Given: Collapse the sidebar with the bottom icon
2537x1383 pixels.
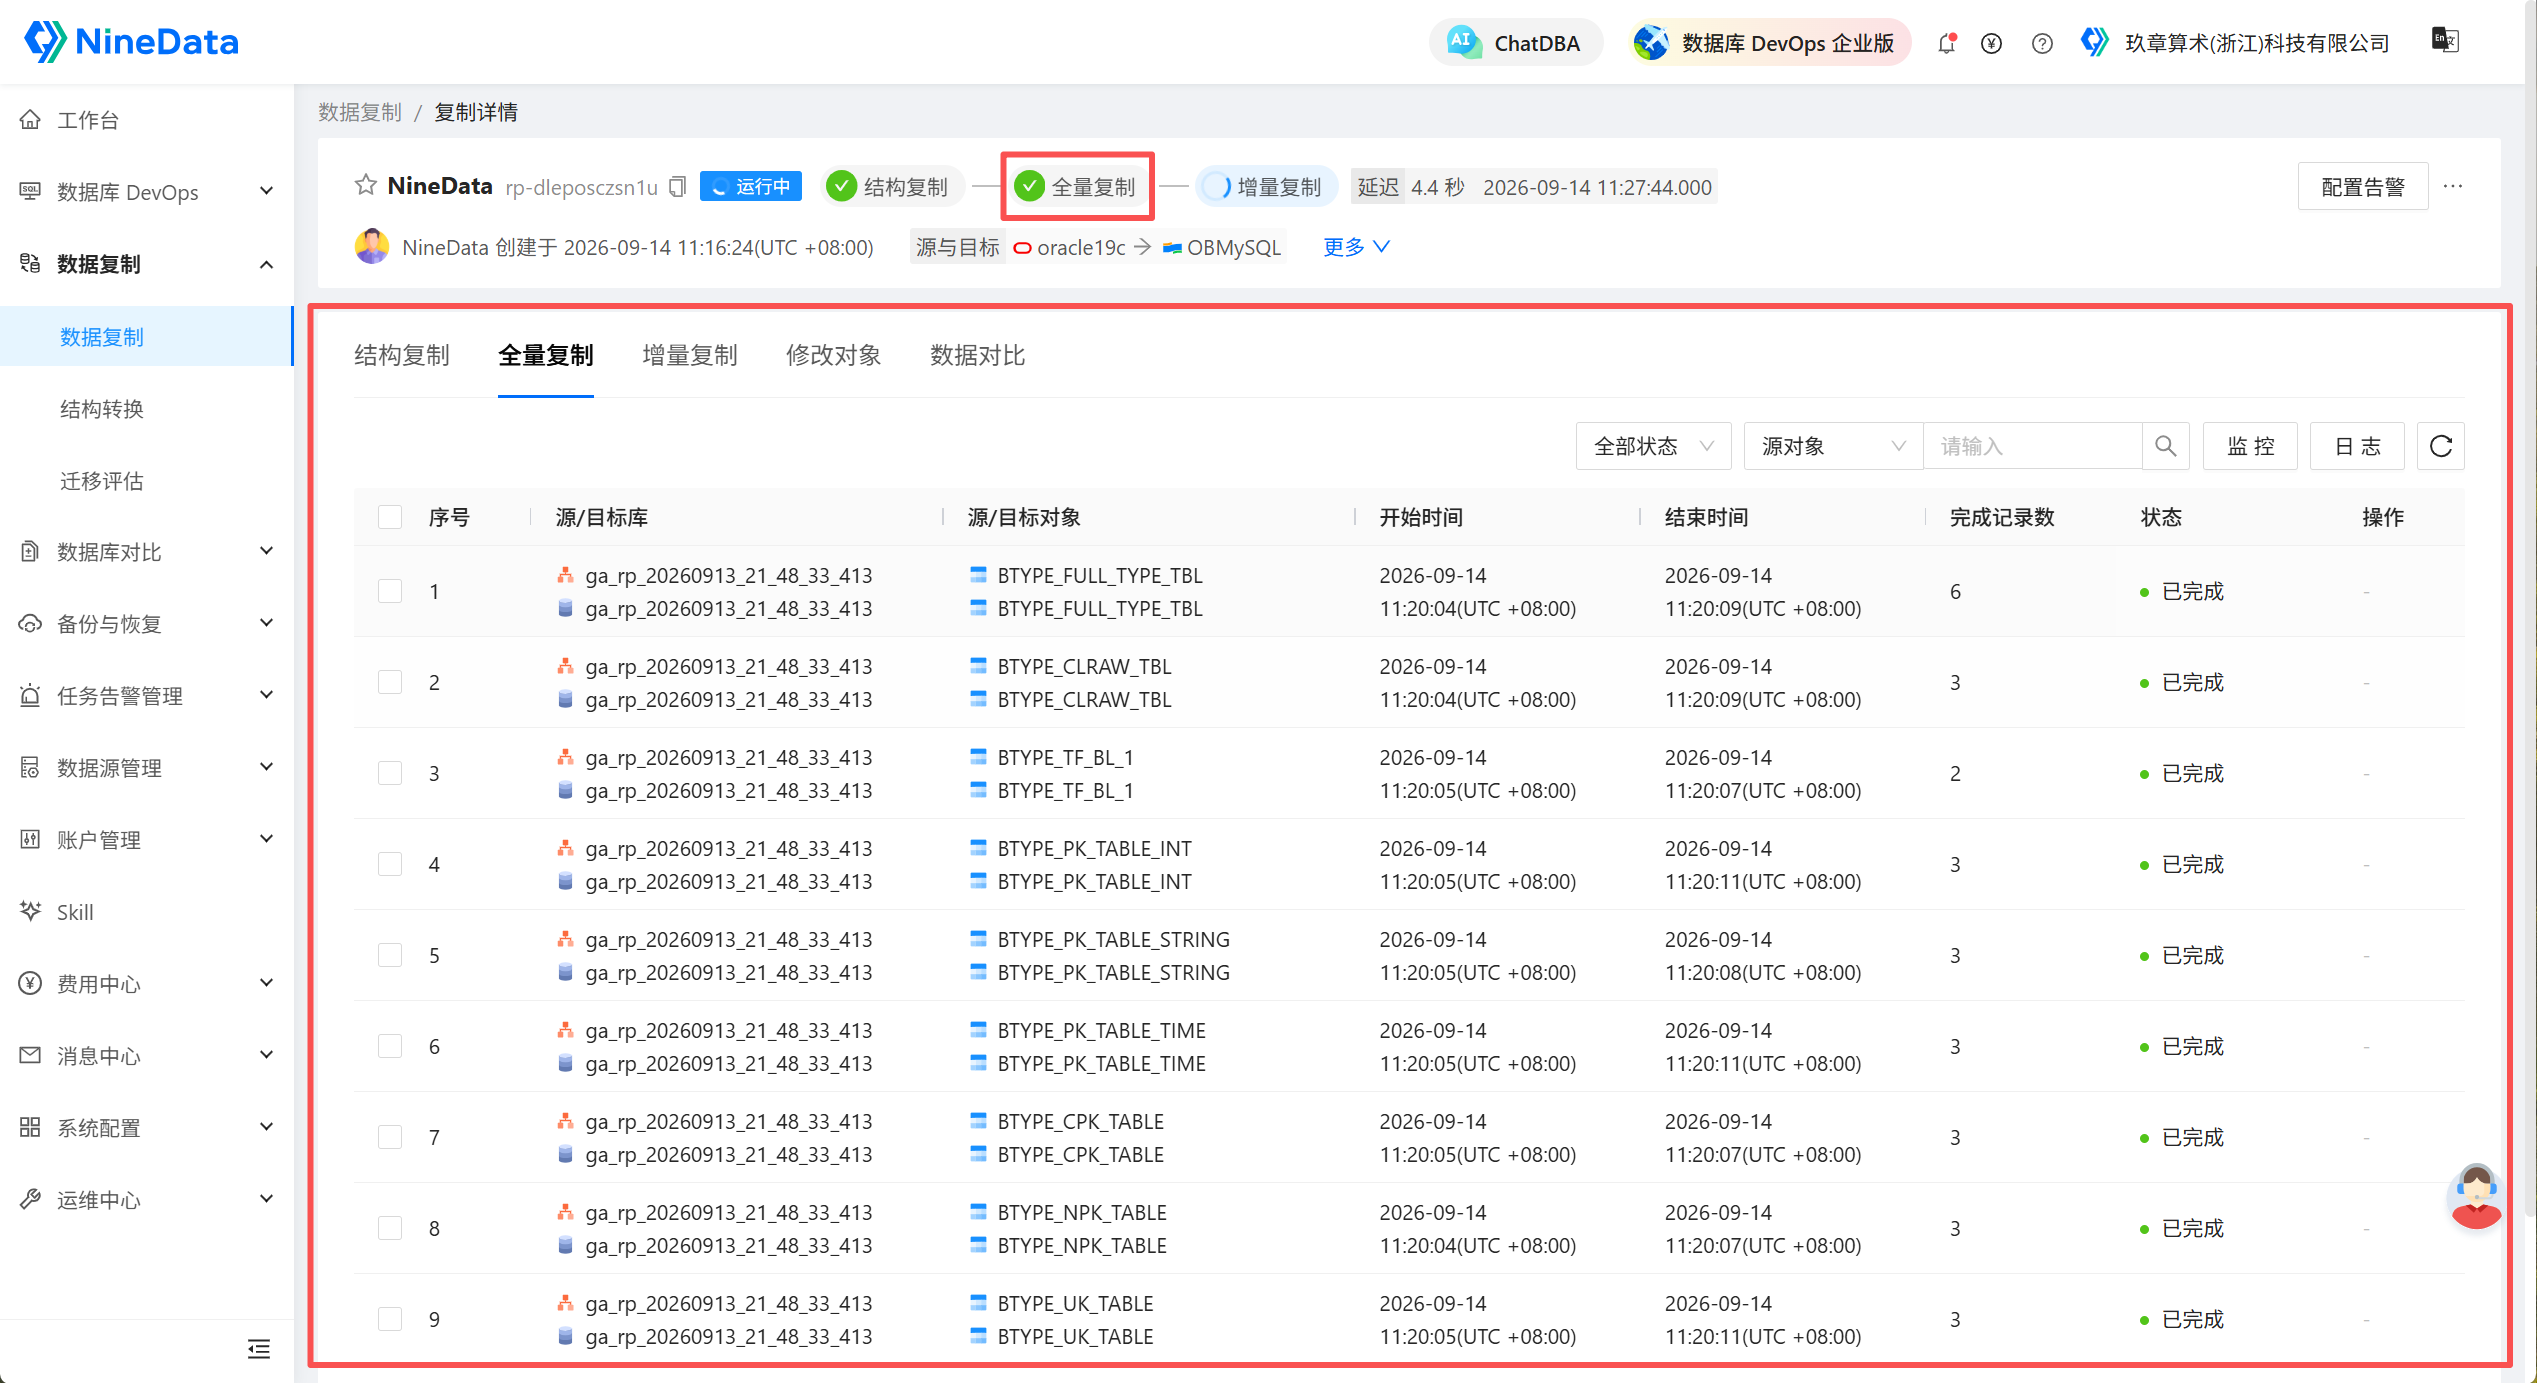Looking at the screenshot, I should [x=259, y=1349].
